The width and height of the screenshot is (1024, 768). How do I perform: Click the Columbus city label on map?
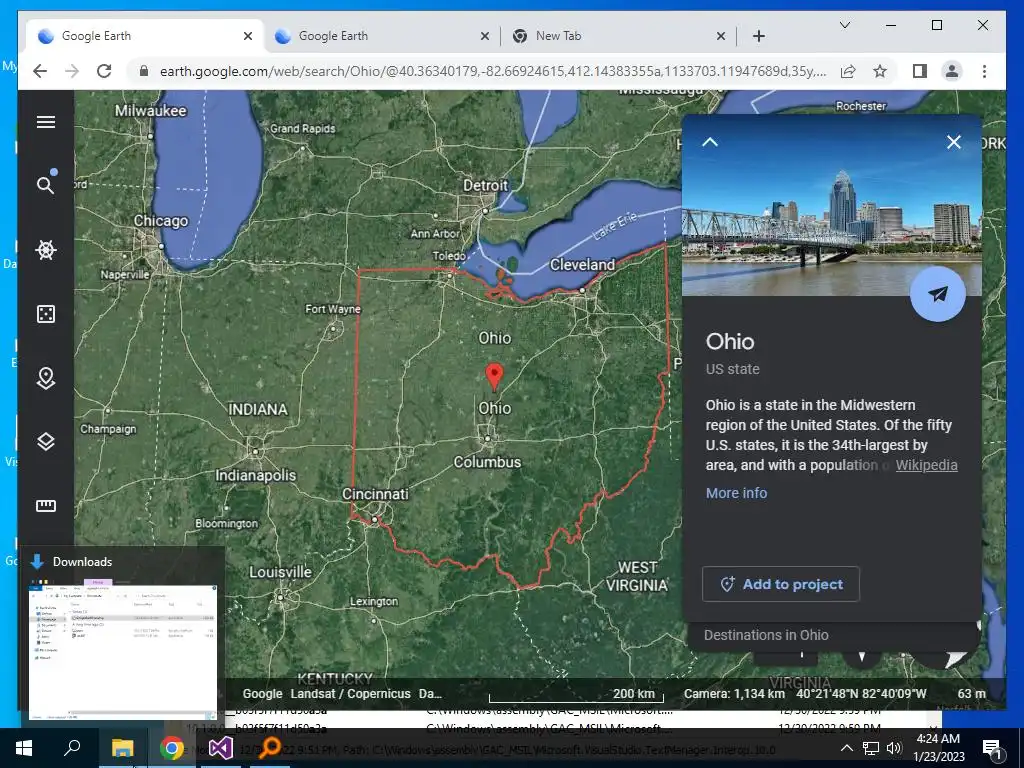pyautogui.click(x=487, y=462)
